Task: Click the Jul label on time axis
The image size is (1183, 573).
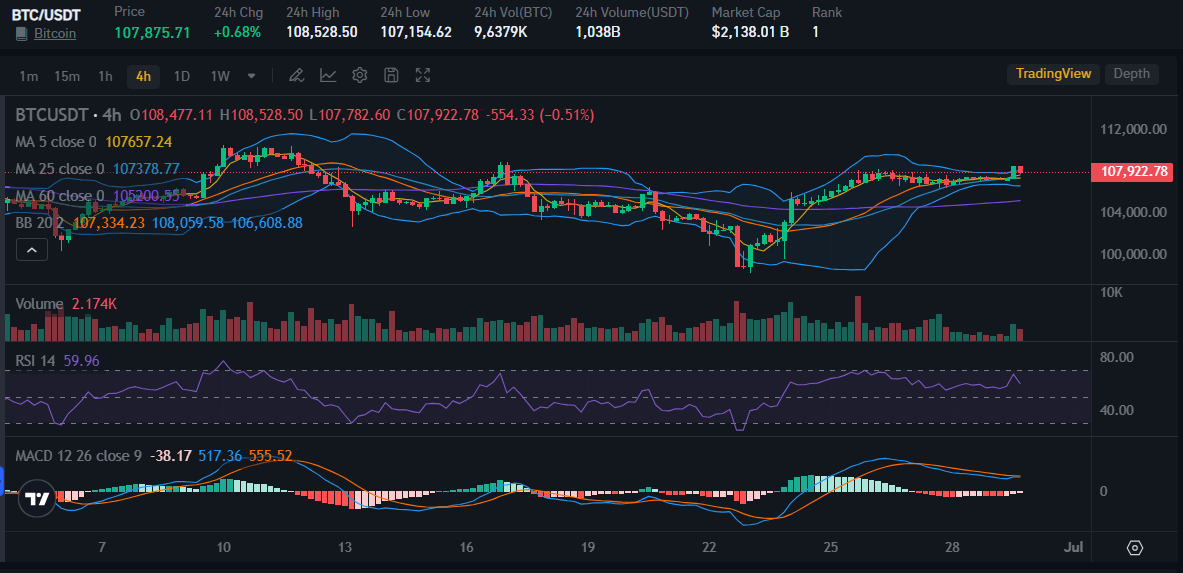Action: tap(1073, 547)
